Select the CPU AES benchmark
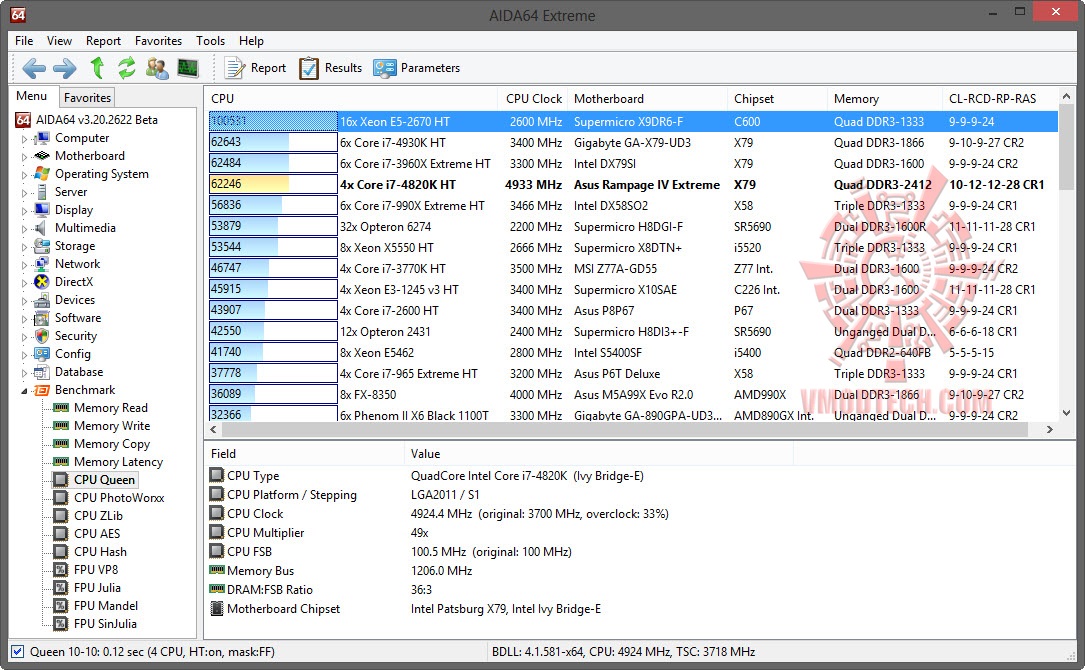The width and height of the screenshot is (1085, 670). coord(97,534)
